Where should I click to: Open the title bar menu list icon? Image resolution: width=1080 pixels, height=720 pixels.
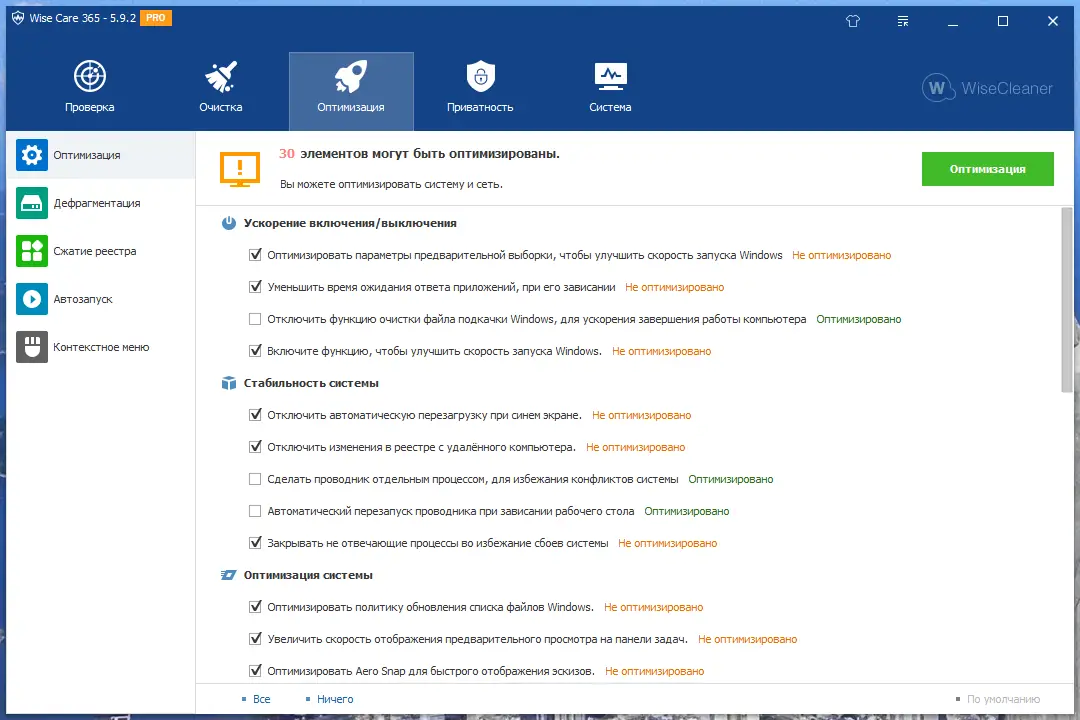point(903,21)
